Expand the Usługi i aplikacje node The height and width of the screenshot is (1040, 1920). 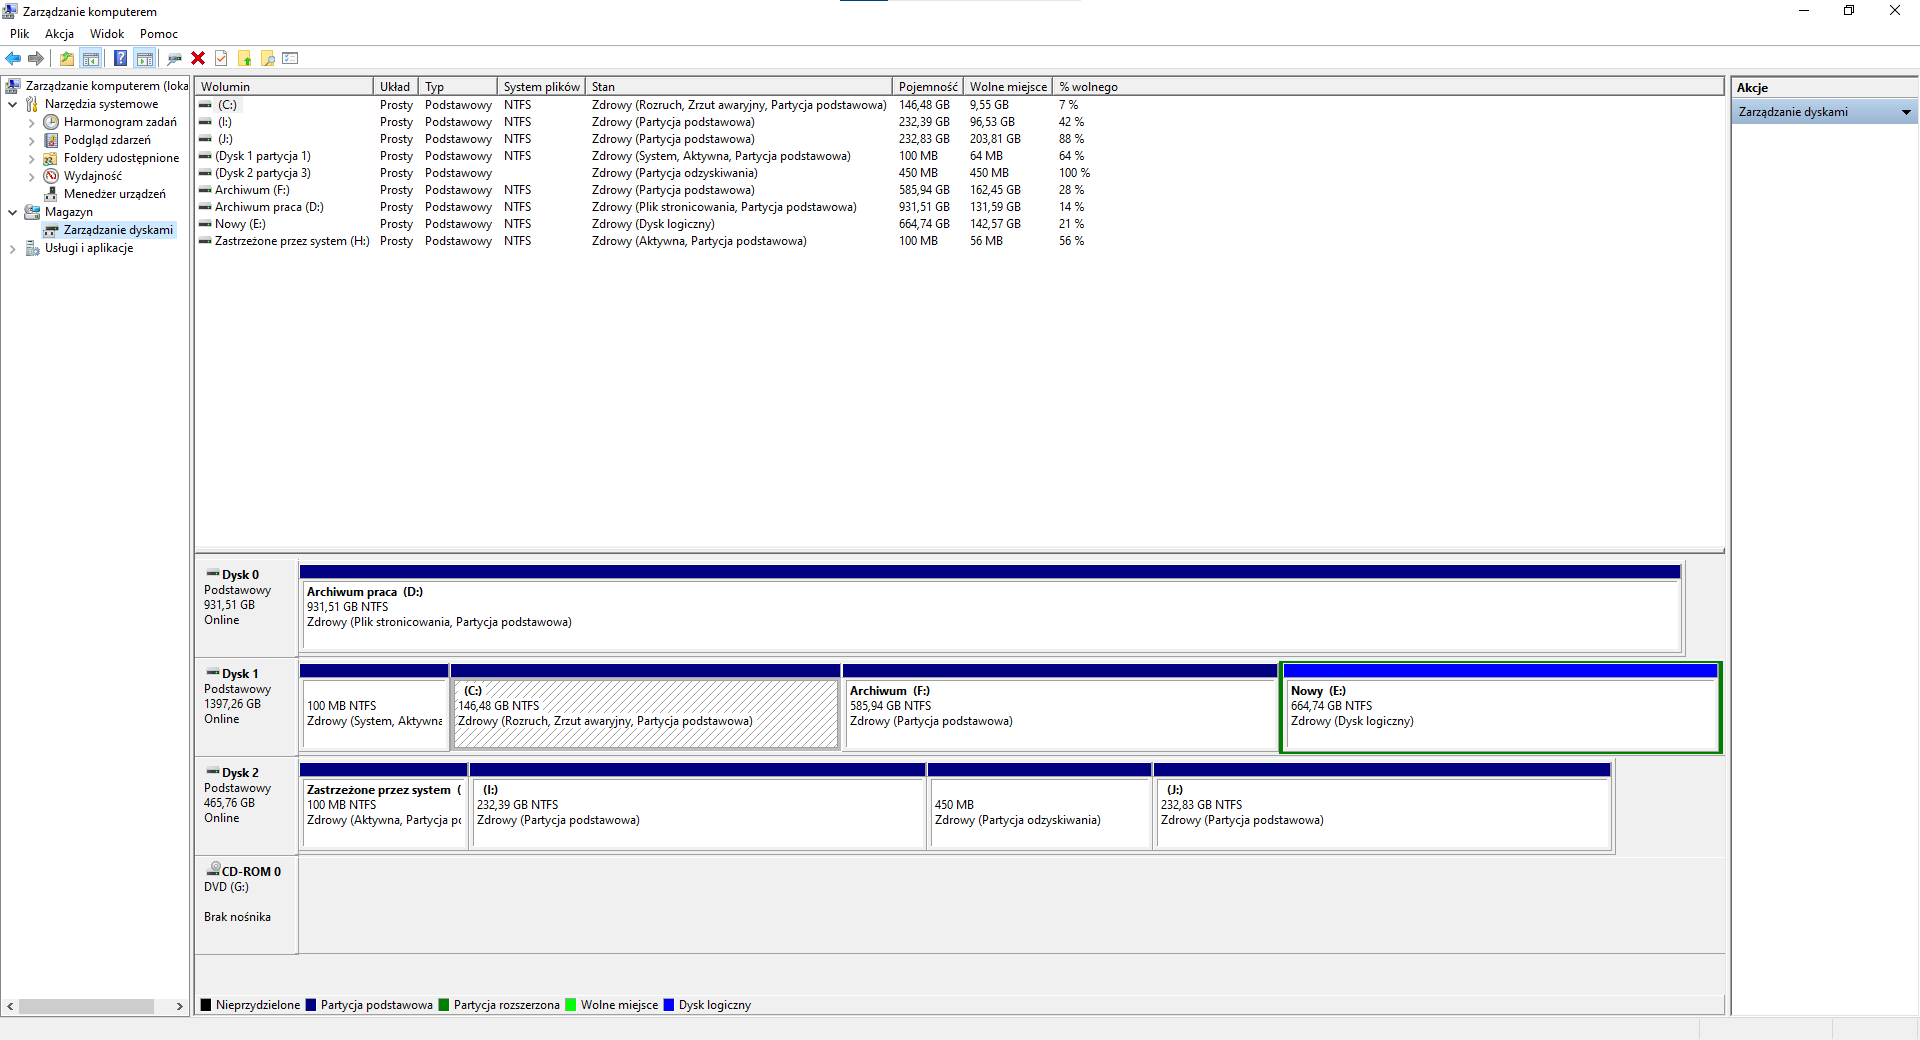tap(12, 248)
